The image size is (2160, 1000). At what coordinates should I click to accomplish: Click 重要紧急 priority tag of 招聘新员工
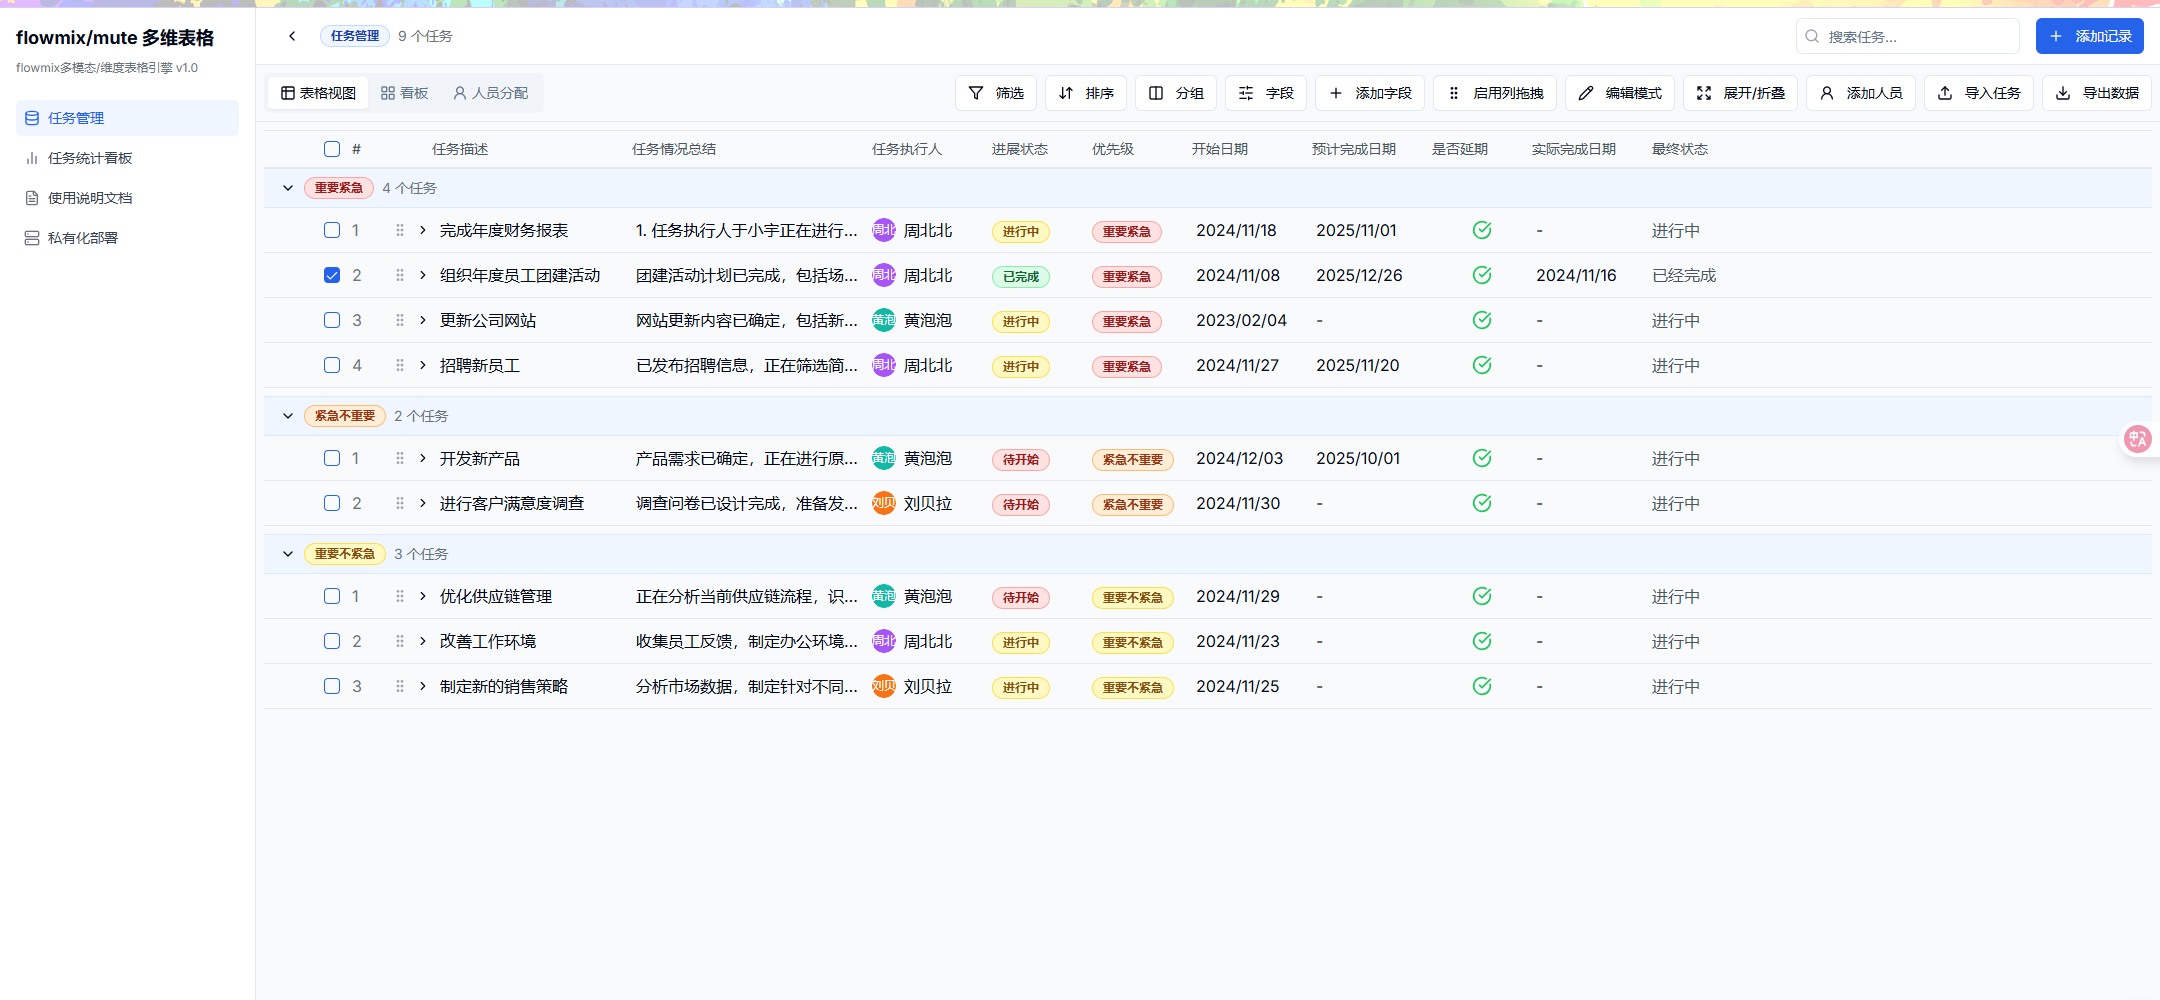[x=1127, y=366]
